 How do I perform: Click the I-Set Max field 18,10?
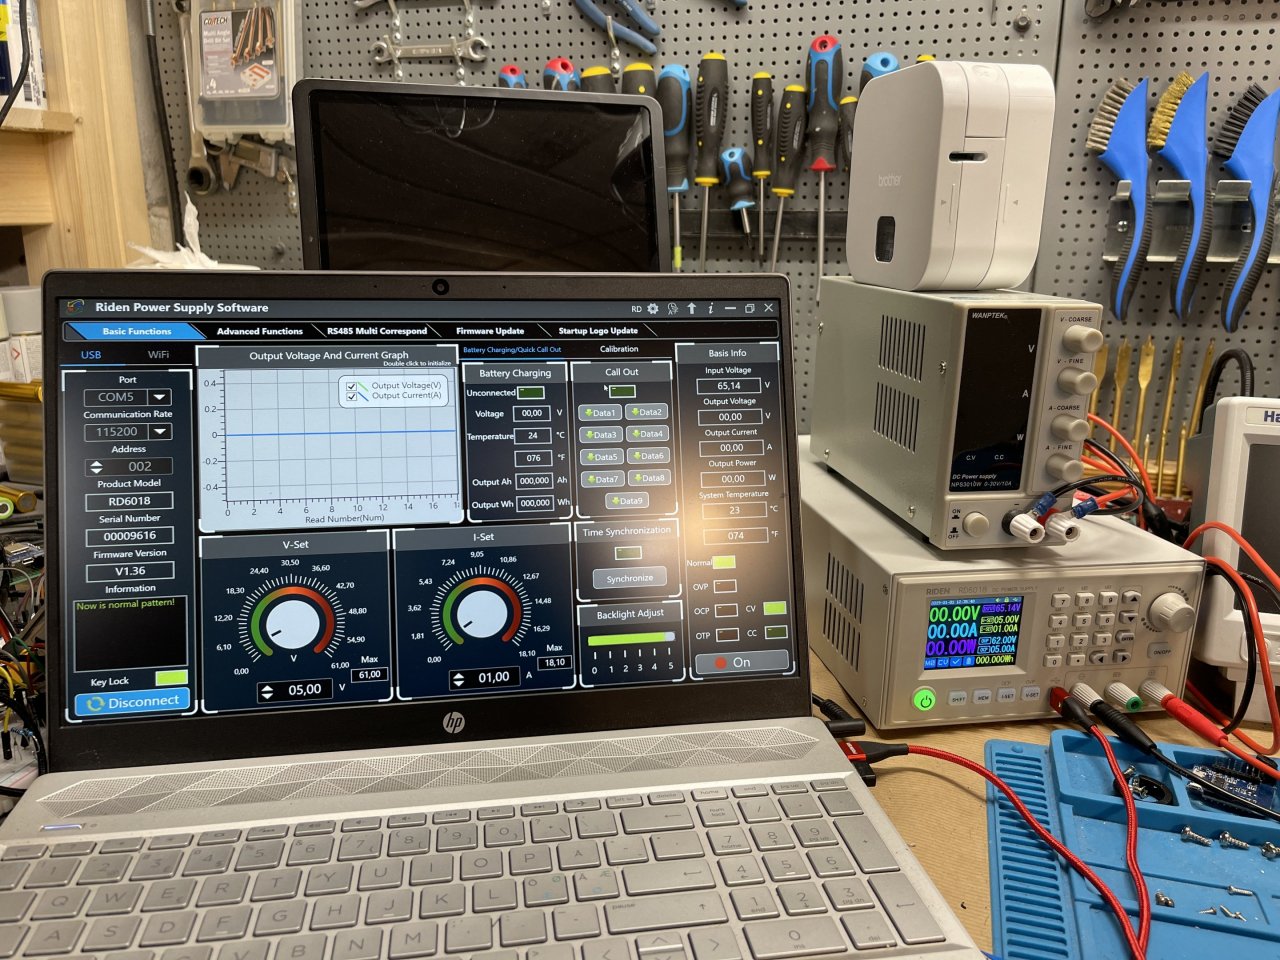point(554,662)
